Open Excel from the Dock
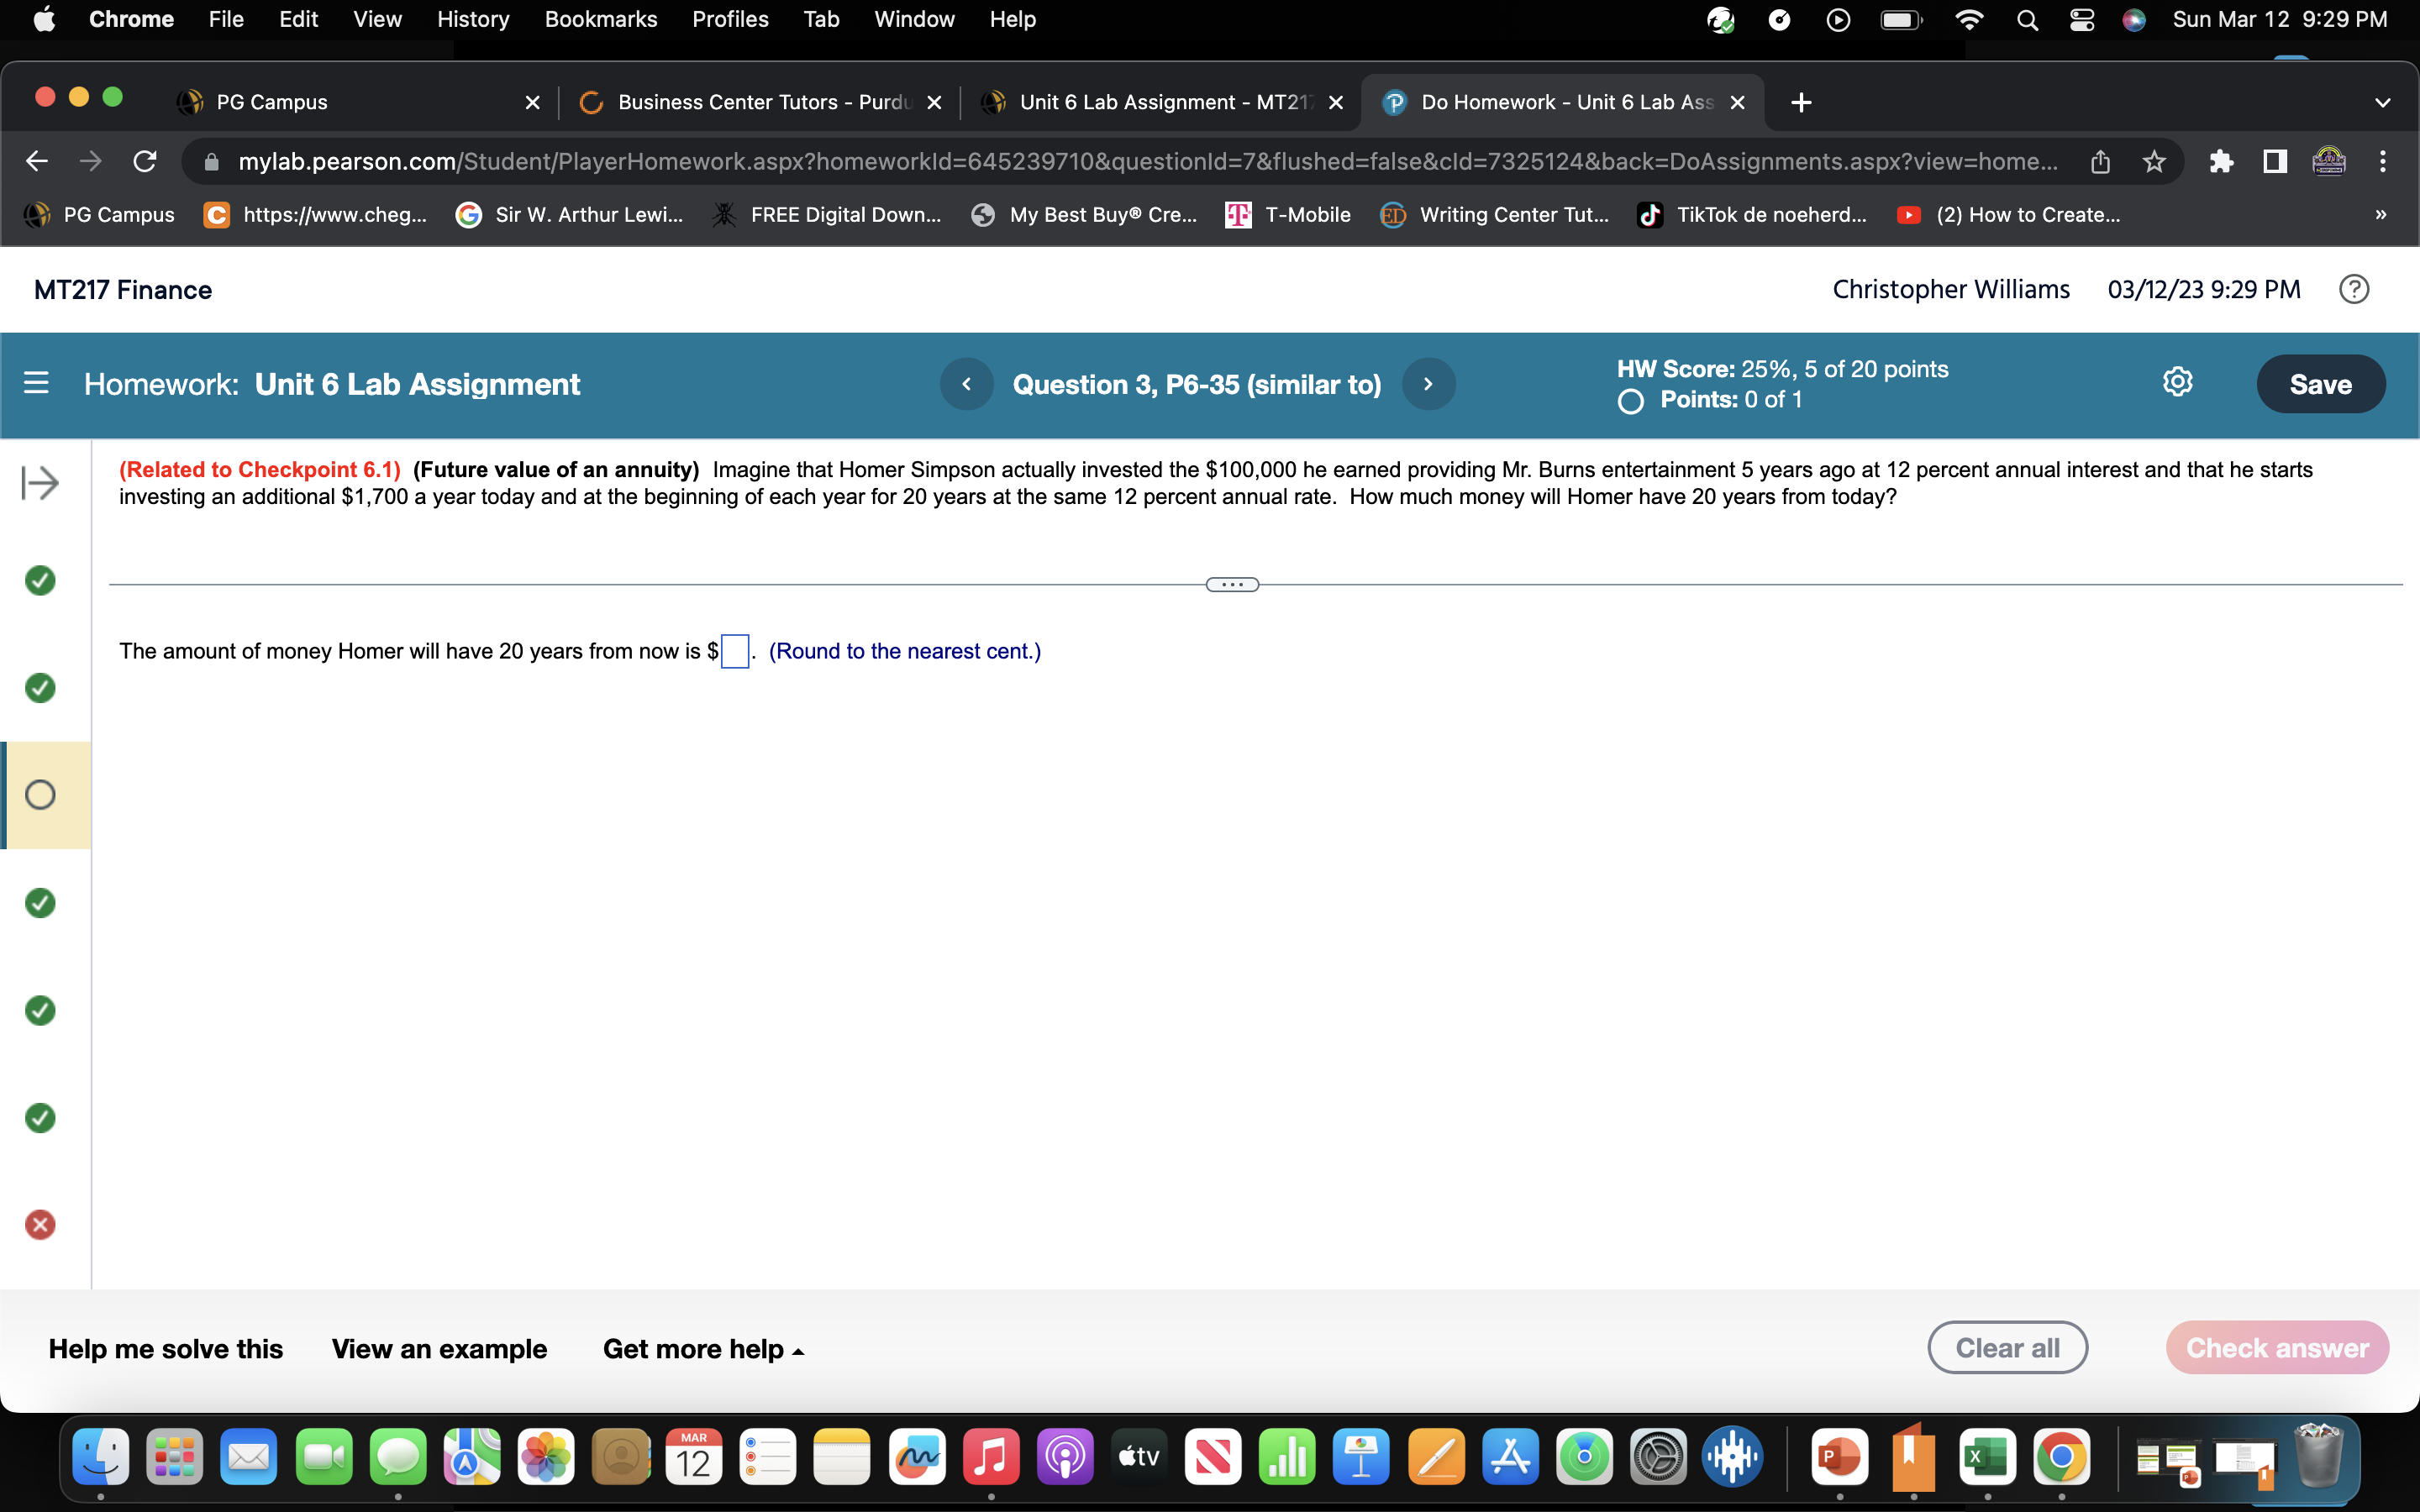The width and height of the screenshot is (2420, 1512). click(x=1986, y=1457)
